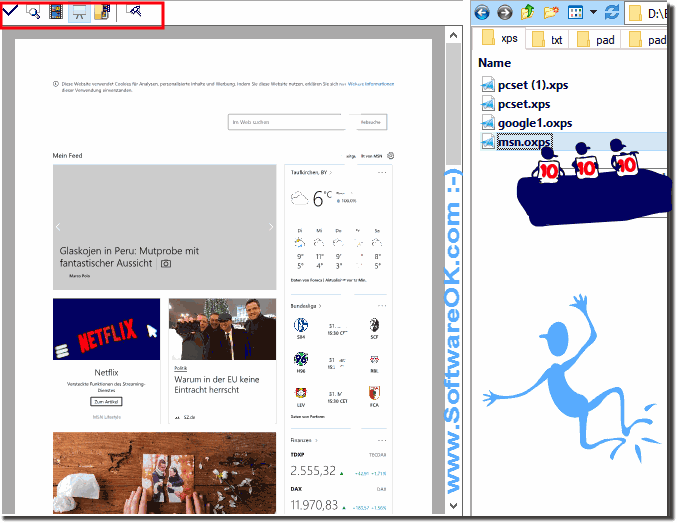Toggle the presentation screen preview icon
677x523 pixels.
point(79,12)
